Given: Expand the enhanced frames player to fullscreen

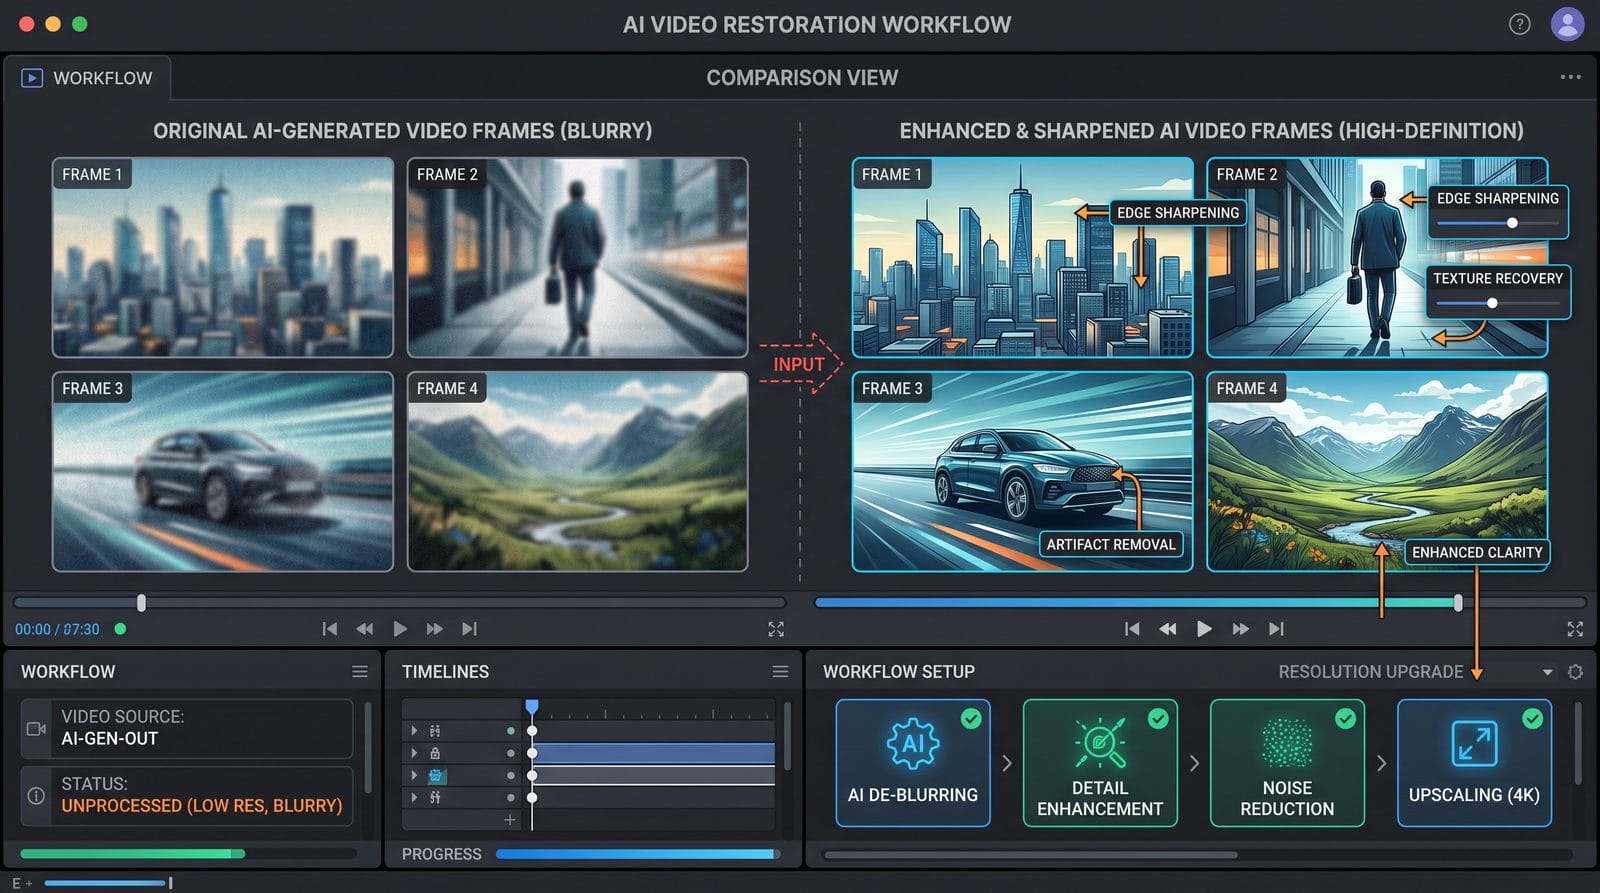Looking at the screenshot, I should [x=1575, y=629].
